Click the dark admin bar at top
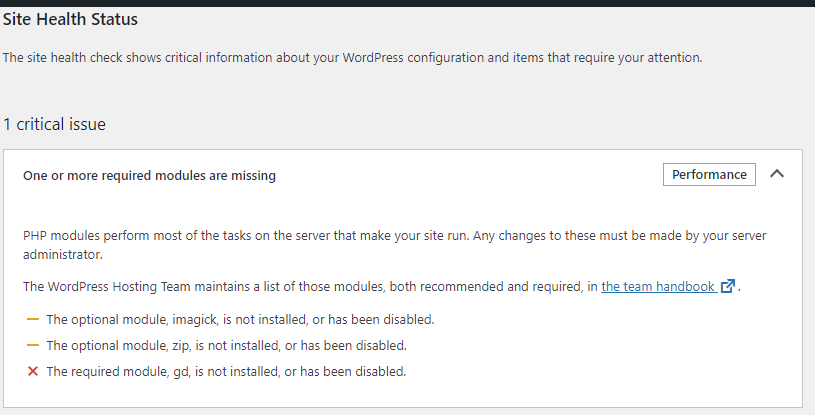 (x=408, y=3)
